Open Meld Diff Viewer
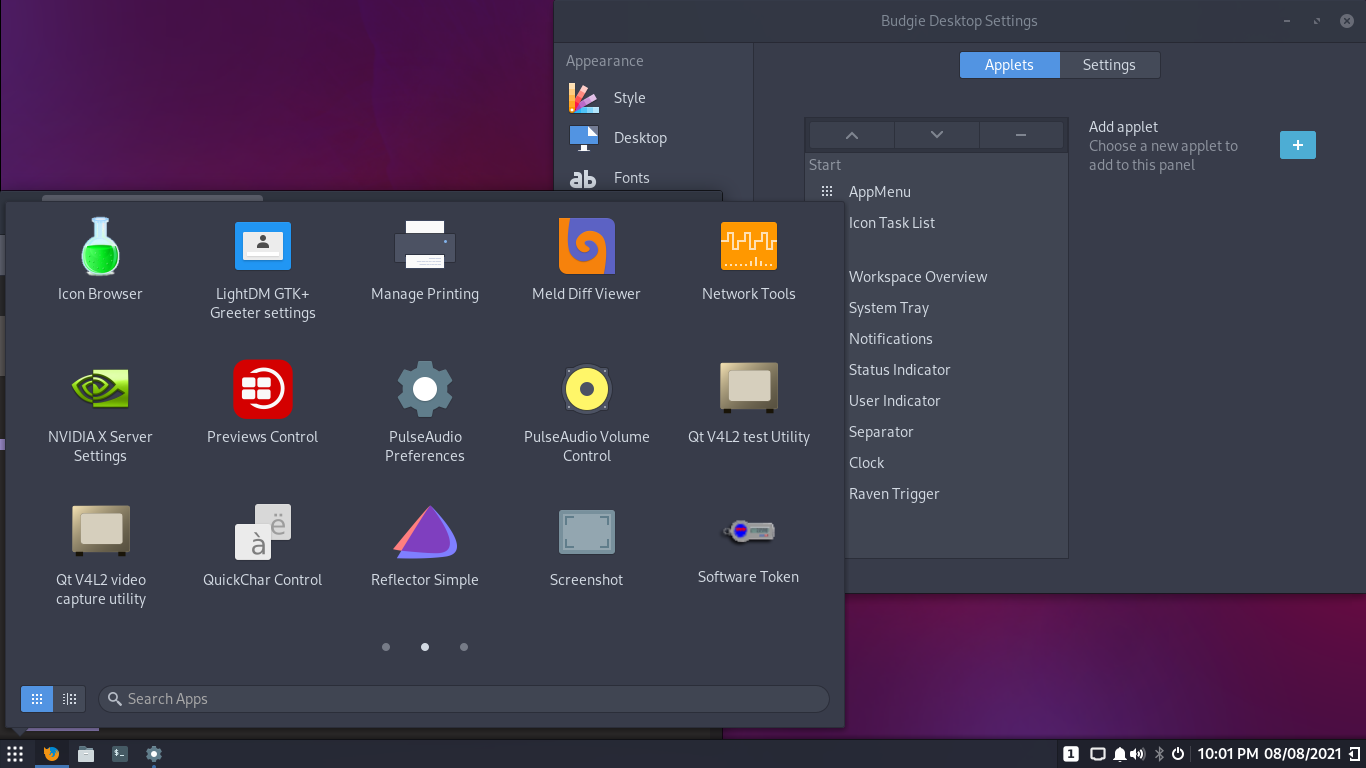Image resolution: width=1366 pixels, height=768 pixels. 586,259
